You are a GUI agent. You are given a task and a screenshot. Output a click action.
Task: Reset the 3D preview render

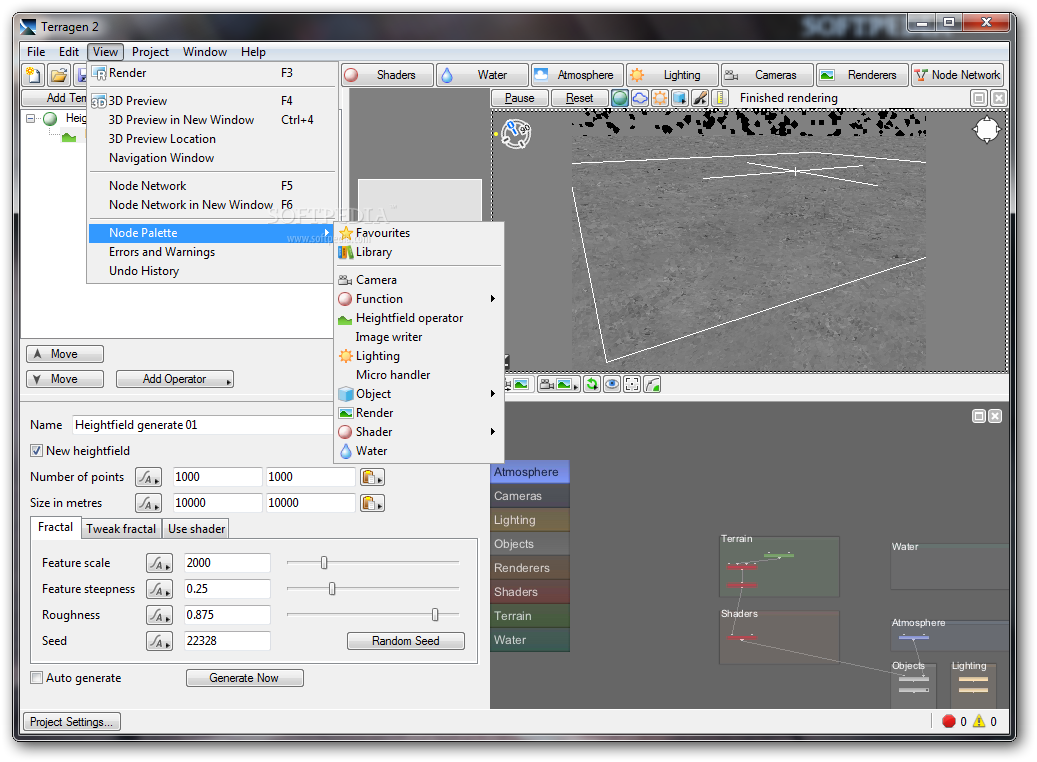579,98
